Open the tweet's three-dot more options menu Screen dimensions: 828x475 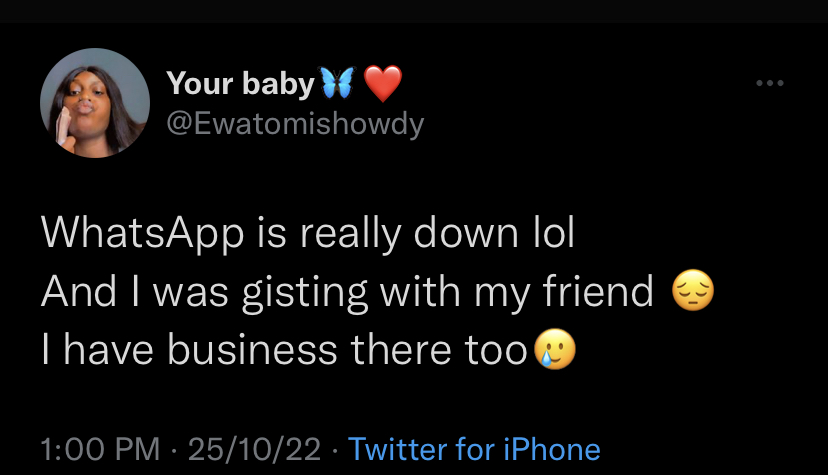(x=769, y=84)
